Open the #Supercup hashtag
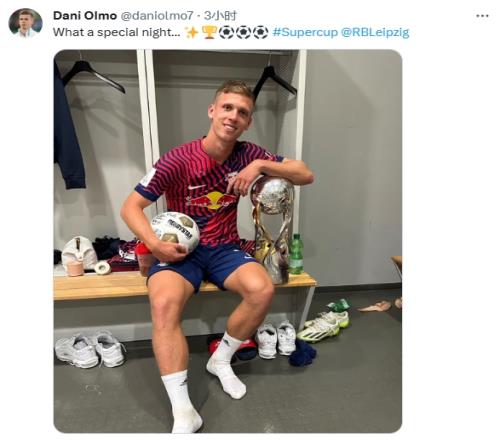 tap(305, 32)
